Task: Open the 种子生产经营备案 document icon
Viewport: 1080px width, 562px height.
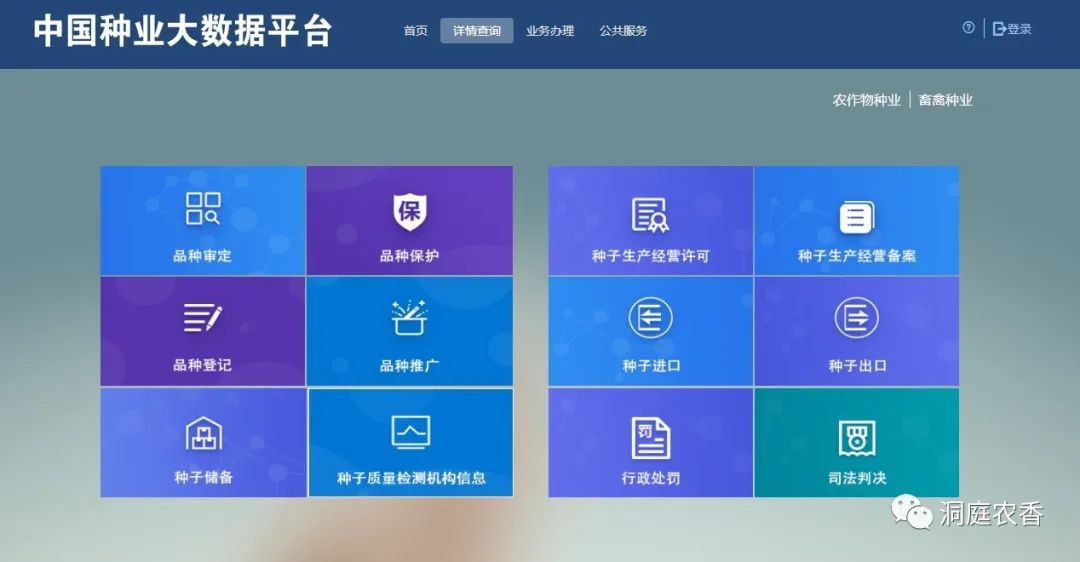Action: click(857, 218)
